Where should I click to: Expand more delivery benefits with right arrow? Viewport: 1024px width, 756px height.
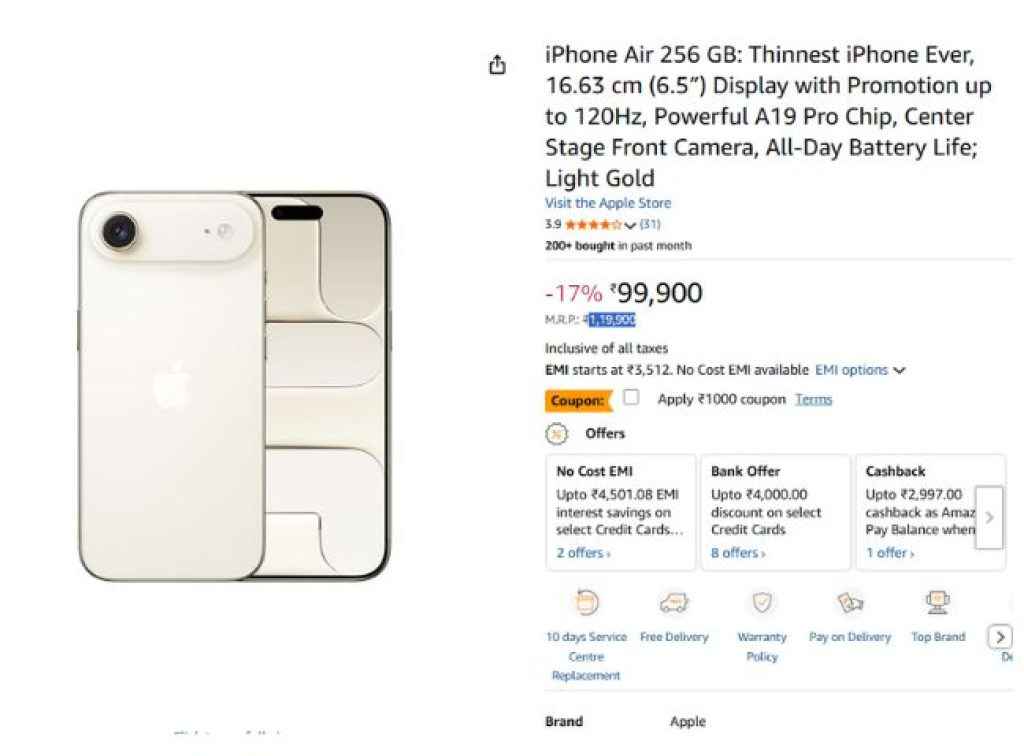pyautogui.click(x=1001, y=636)
